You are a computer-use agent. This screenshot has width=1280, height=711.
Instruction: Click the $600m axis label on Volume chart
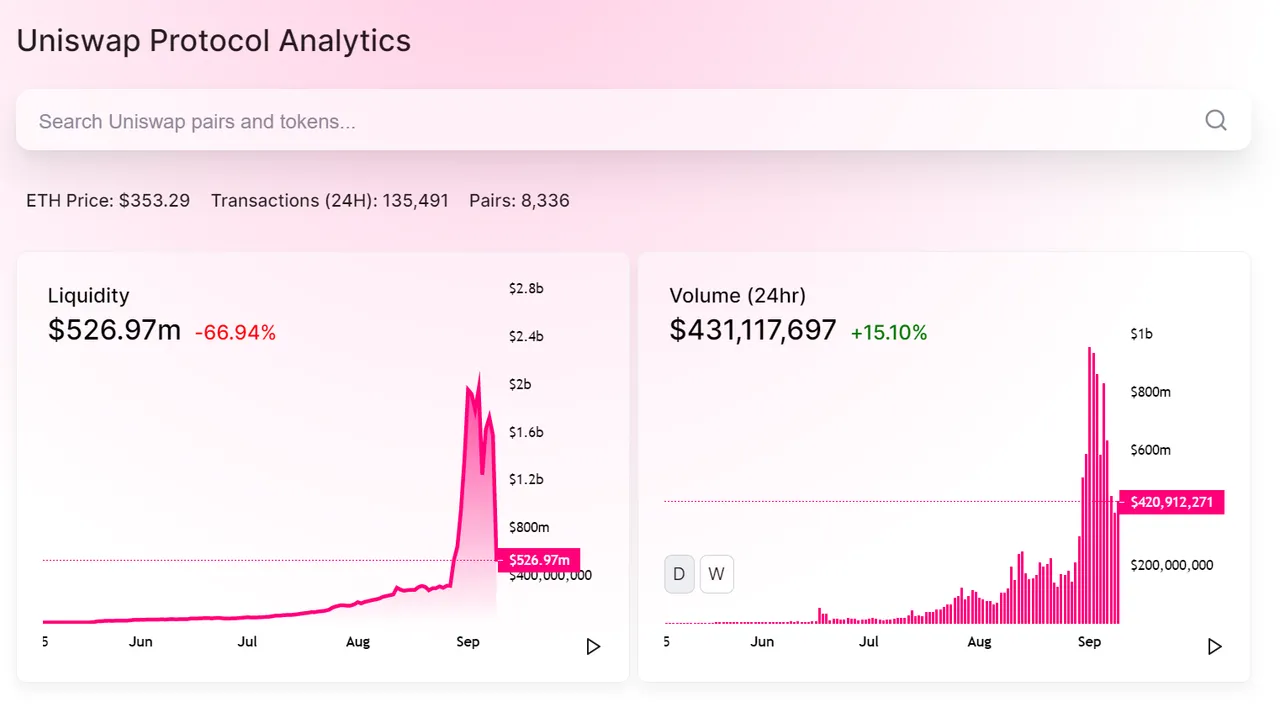coord(1150,450)
